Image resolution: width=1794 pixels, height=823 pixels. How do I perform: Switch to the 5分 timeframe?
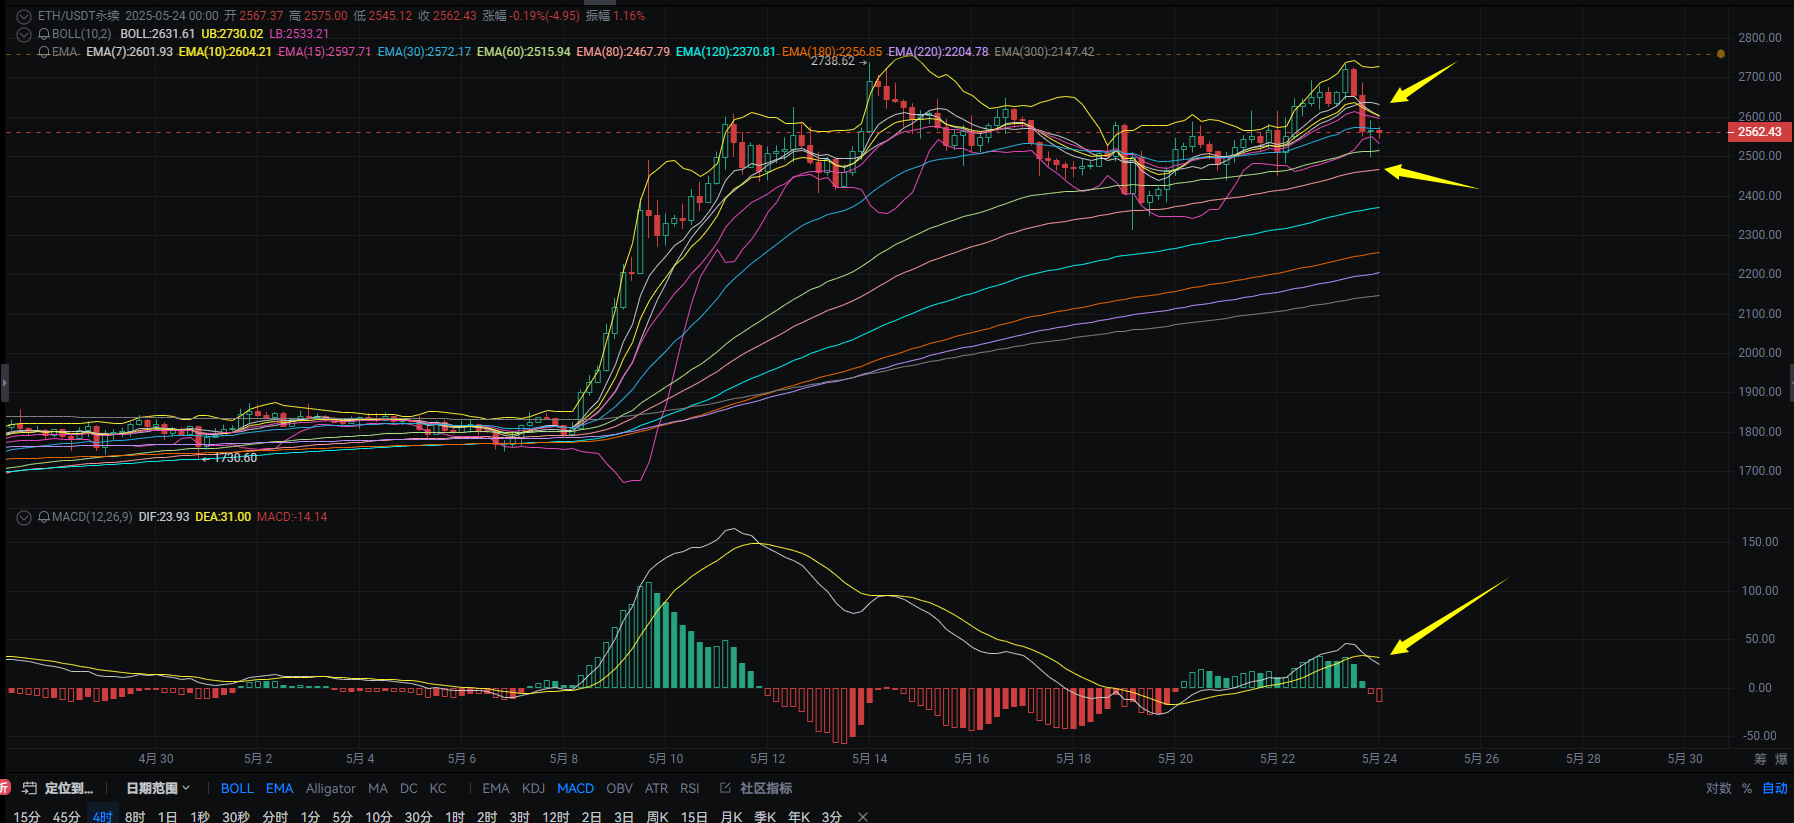click(x=343, y=817)
